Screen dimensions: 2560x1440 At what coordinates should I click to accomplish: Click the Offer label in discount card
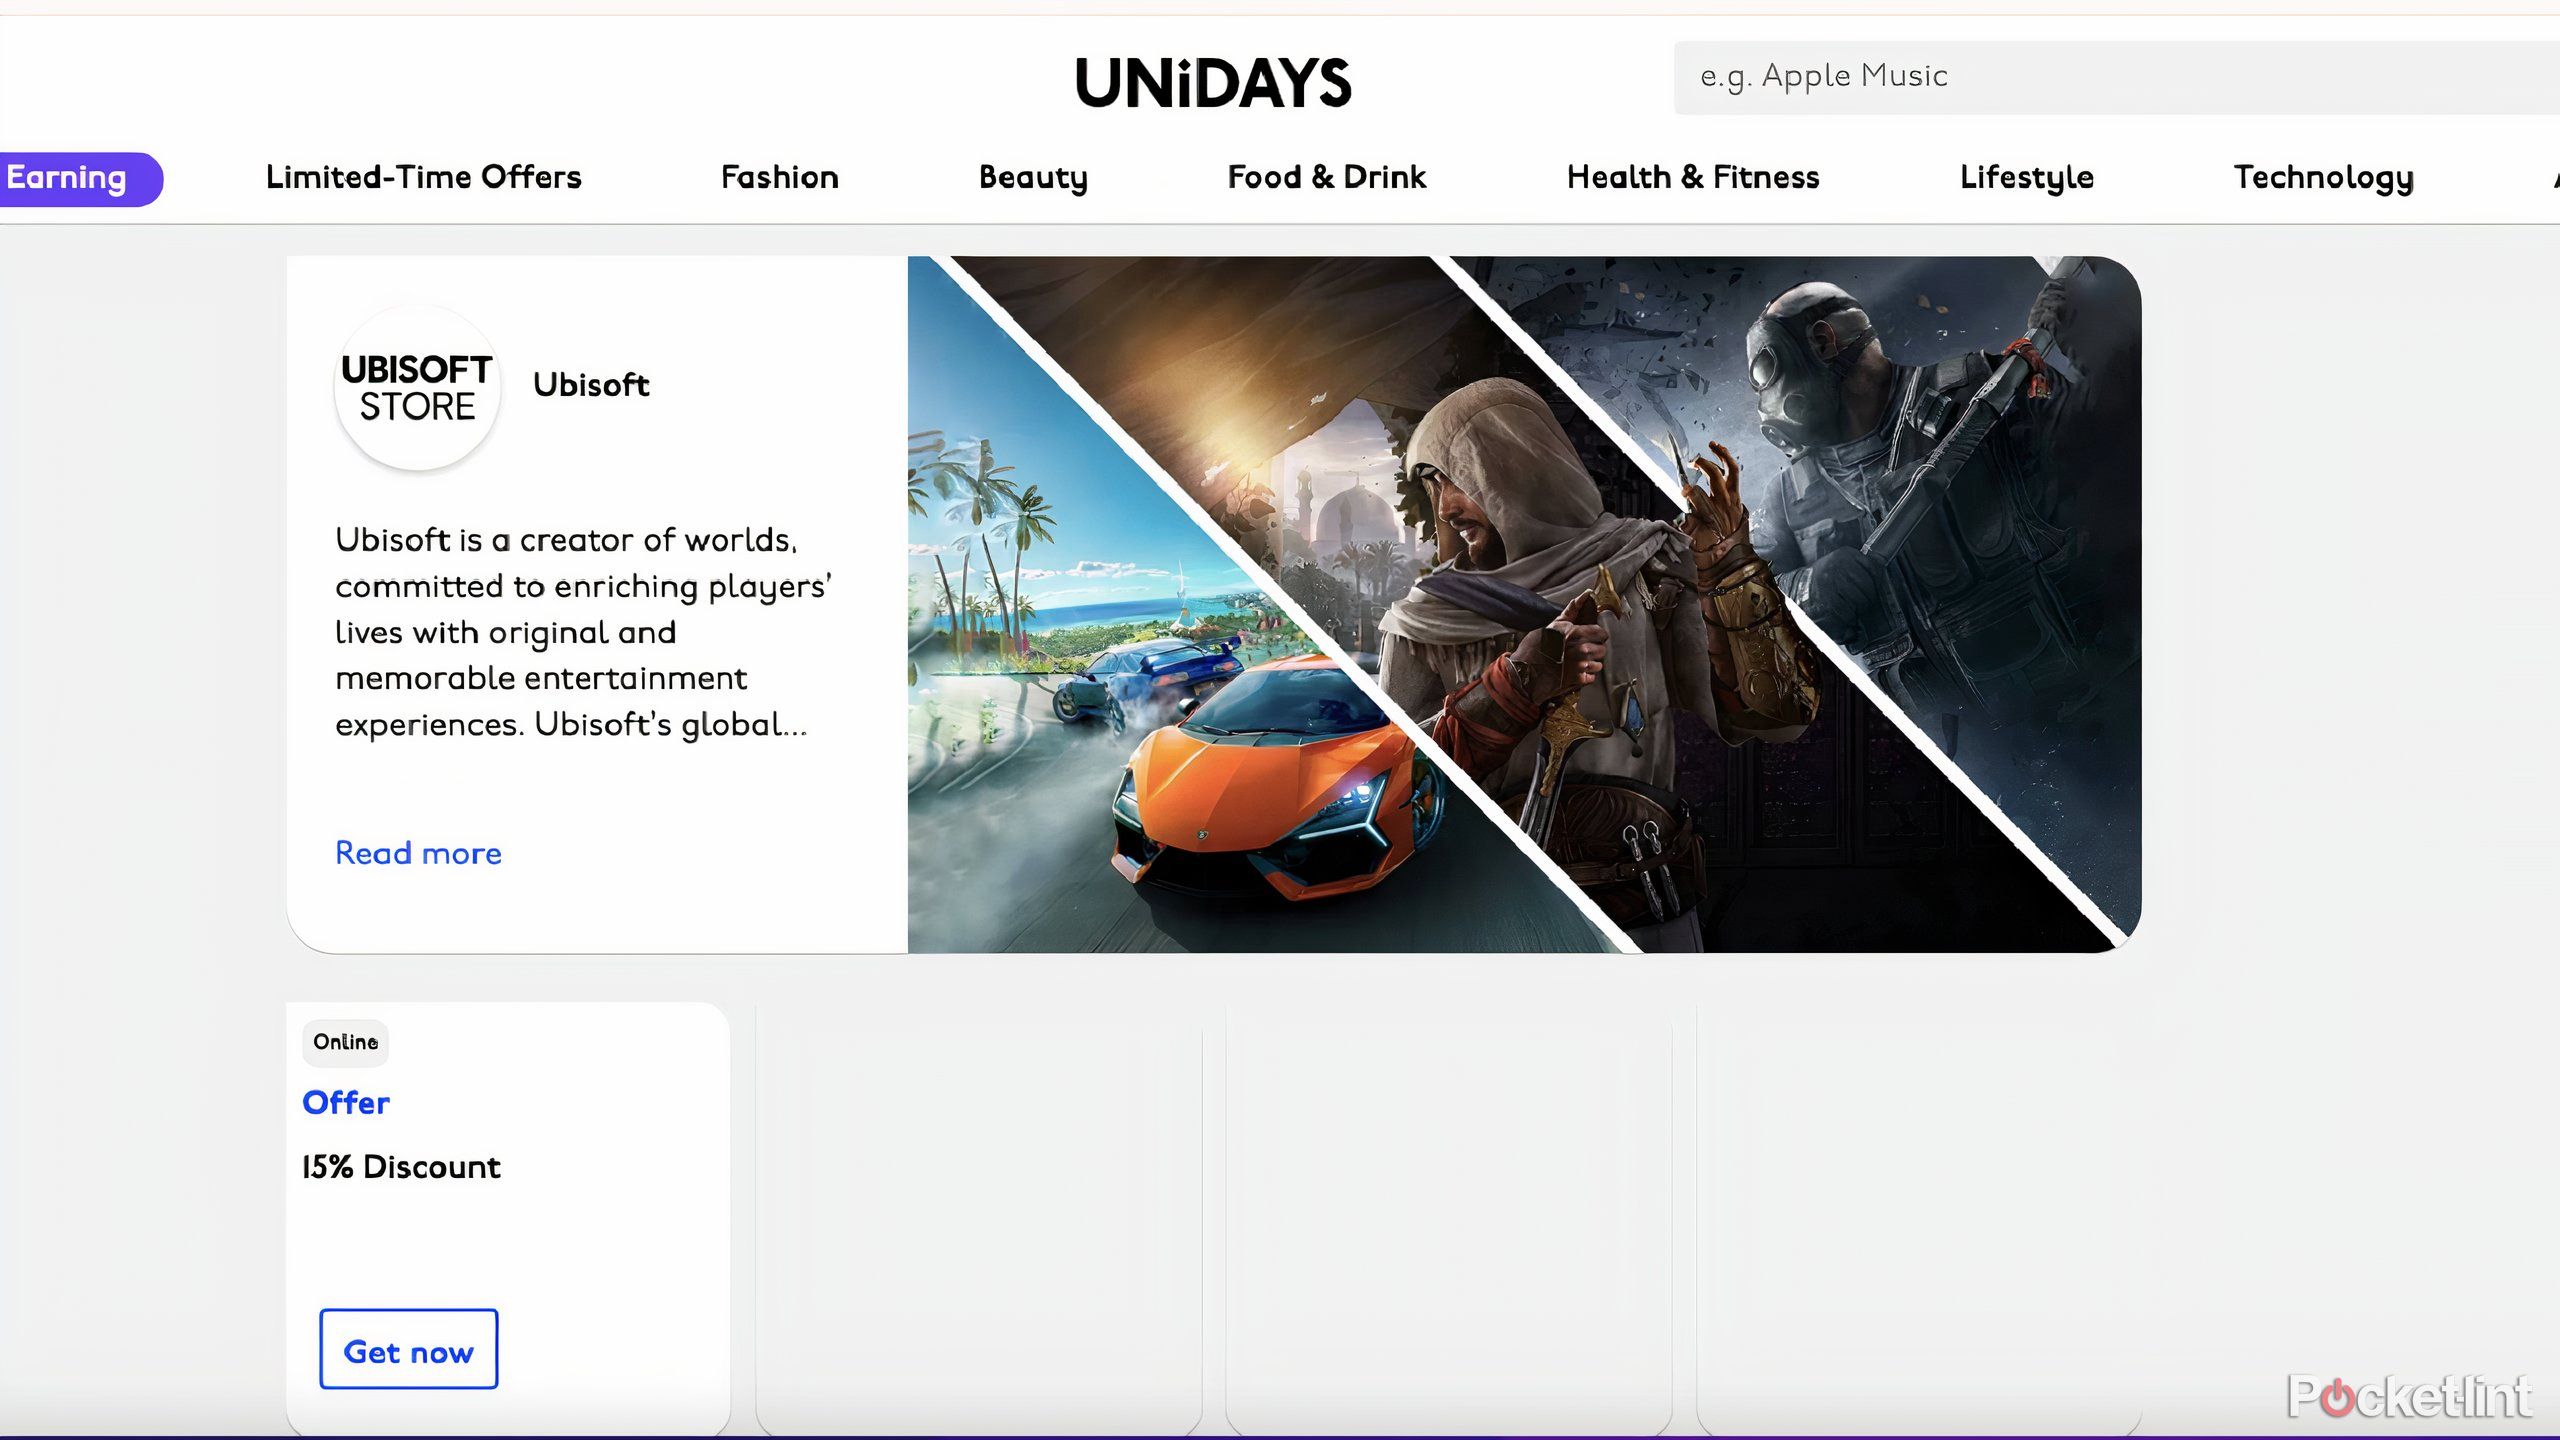click(x=345, y=1102)
